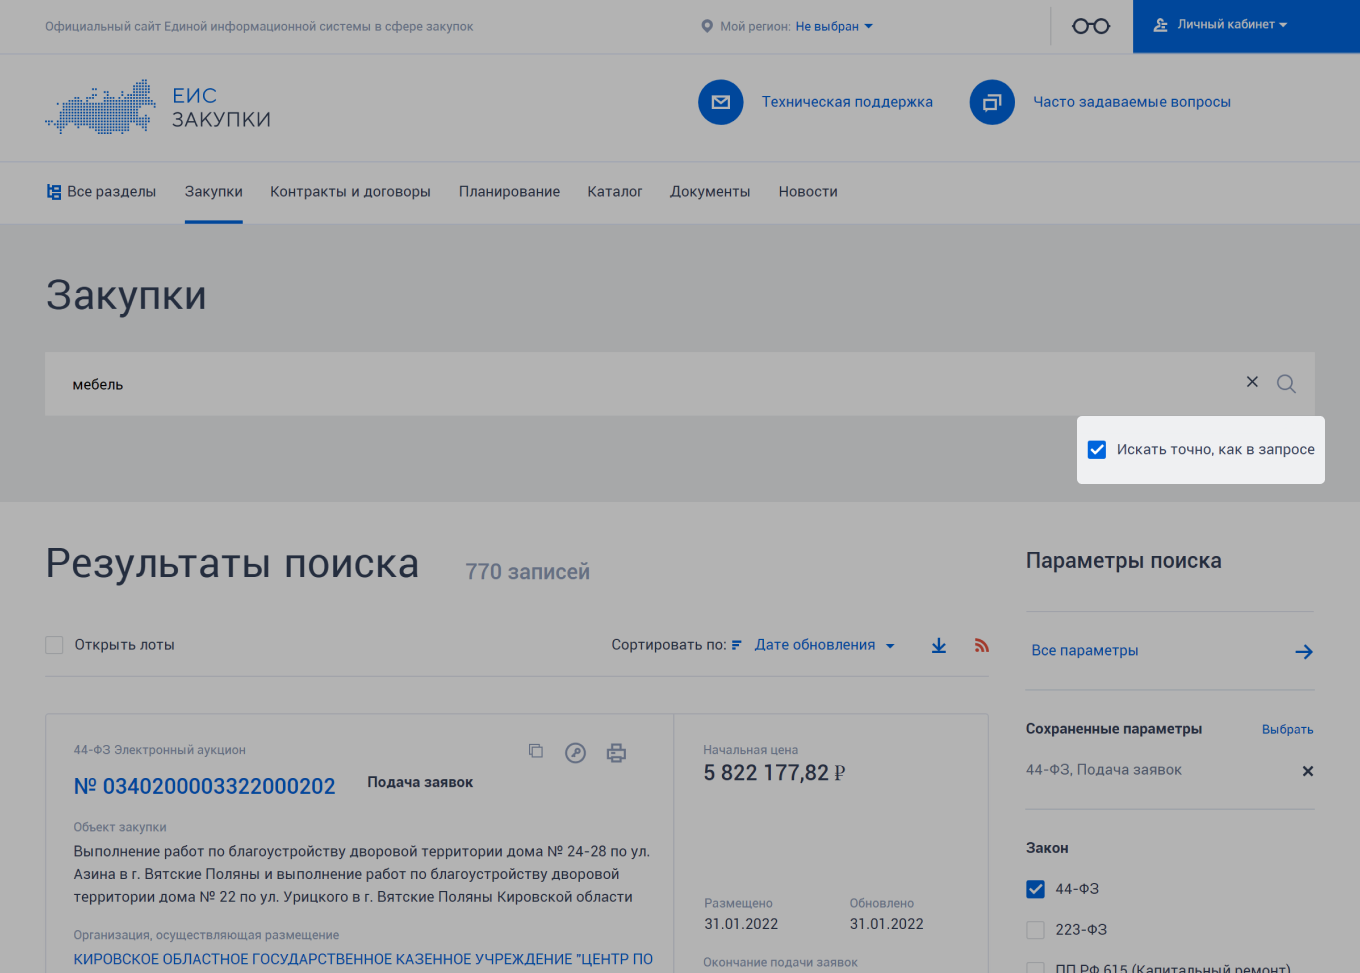This screenshot has width=1360, height=973.
Task: Click the Размещено date 31.01.2022
Action: [741, 924]
